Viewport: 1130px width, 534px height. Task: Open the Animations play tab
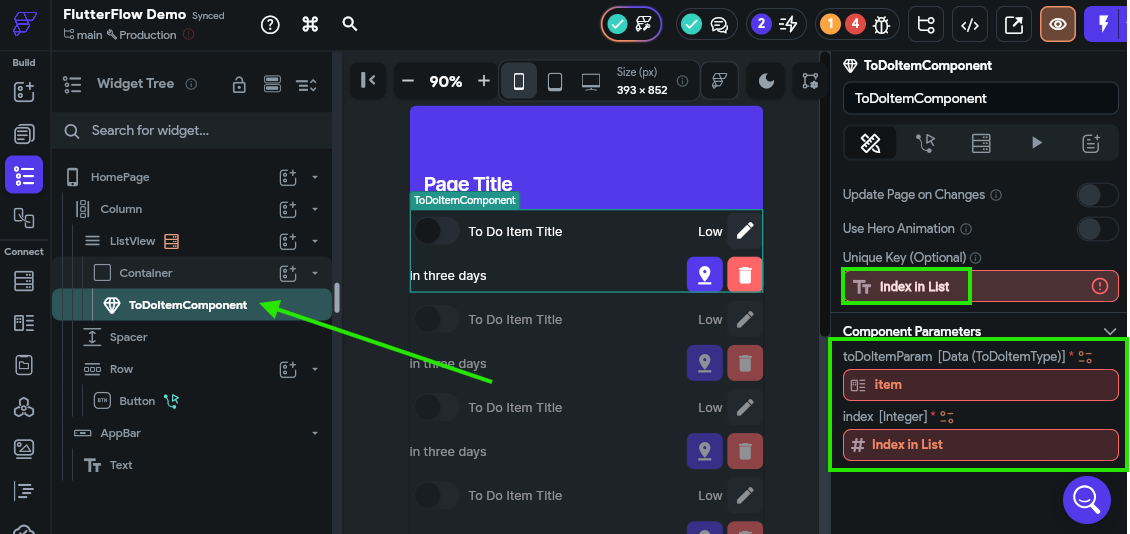pos(1036,143)
